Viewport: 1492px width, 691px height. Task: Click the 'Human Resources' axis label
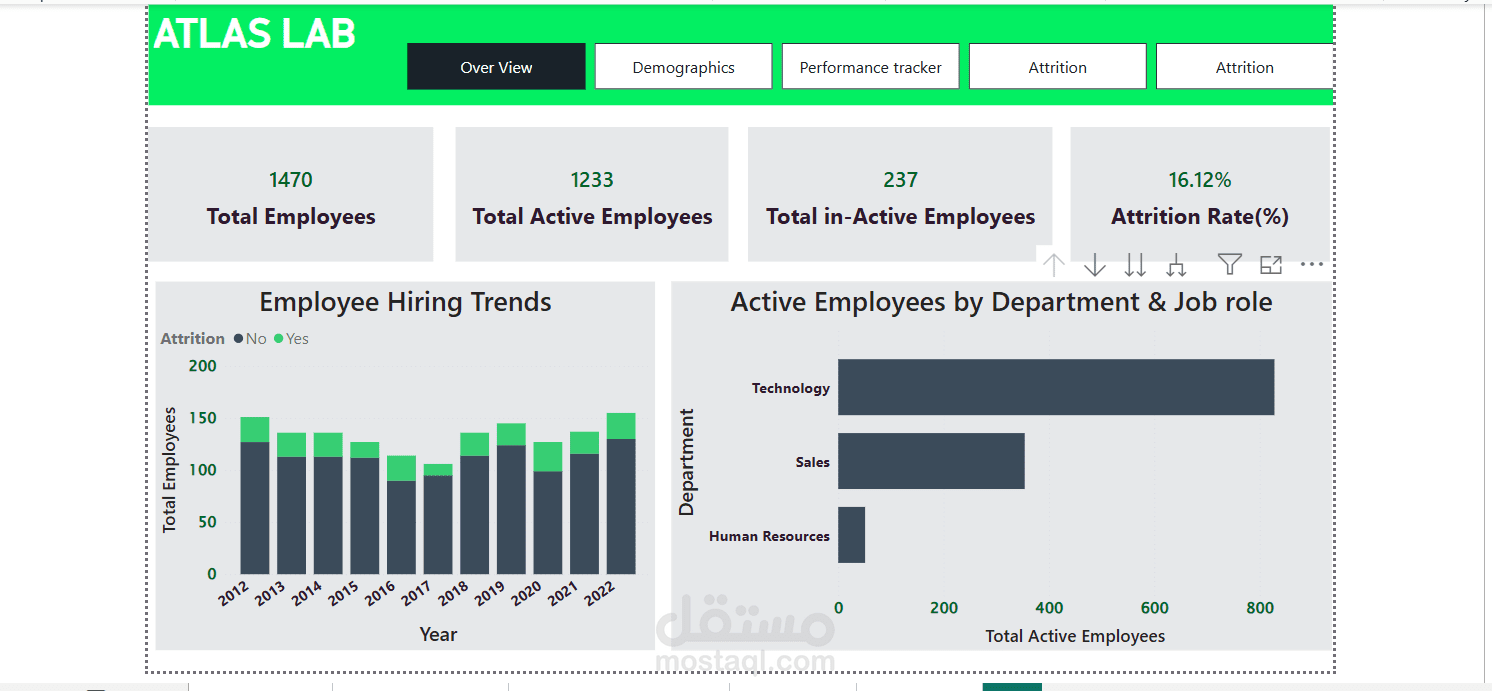pos(769,536)
